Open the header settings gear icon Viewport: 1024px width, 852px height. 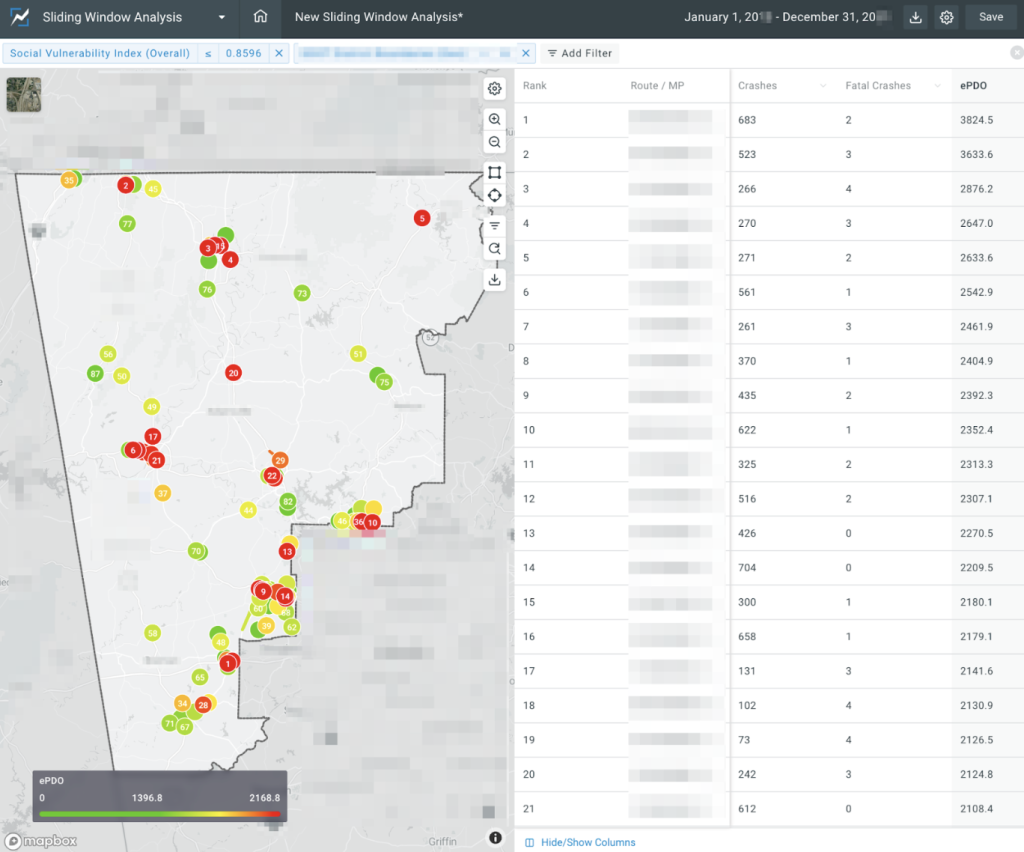(x=946, y=17)
